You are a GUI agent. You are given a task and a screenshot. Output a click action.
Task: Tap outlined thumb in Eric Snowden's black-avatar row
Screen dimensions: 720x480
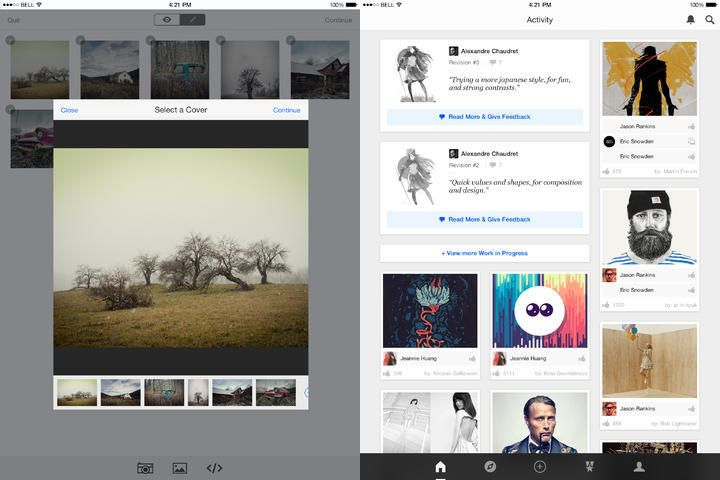pos(691,141)
